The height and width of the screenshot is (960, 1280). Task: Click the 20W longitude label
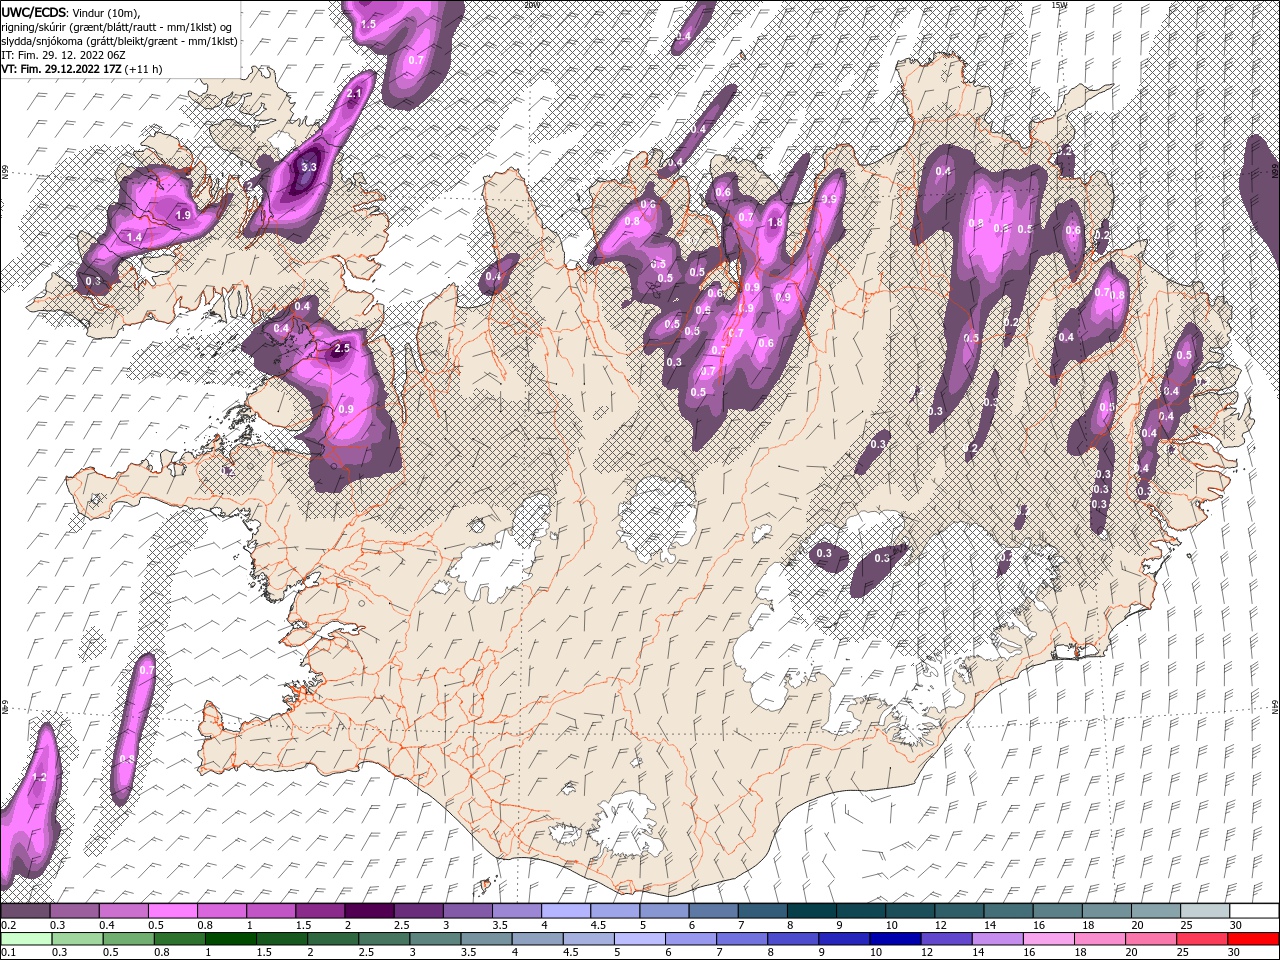(532, 5)
